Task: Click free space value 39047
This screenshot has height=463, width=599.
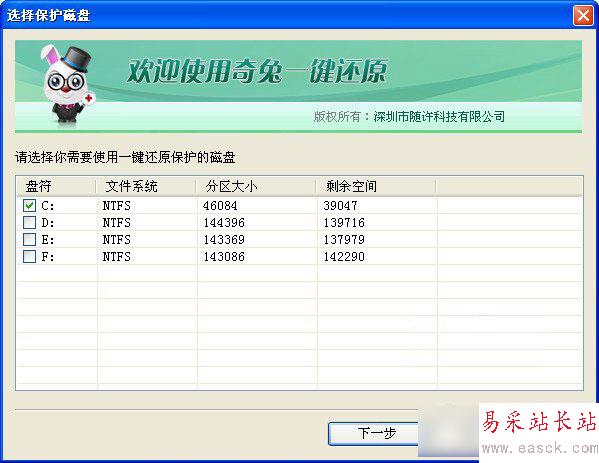Action: [340, 206]
